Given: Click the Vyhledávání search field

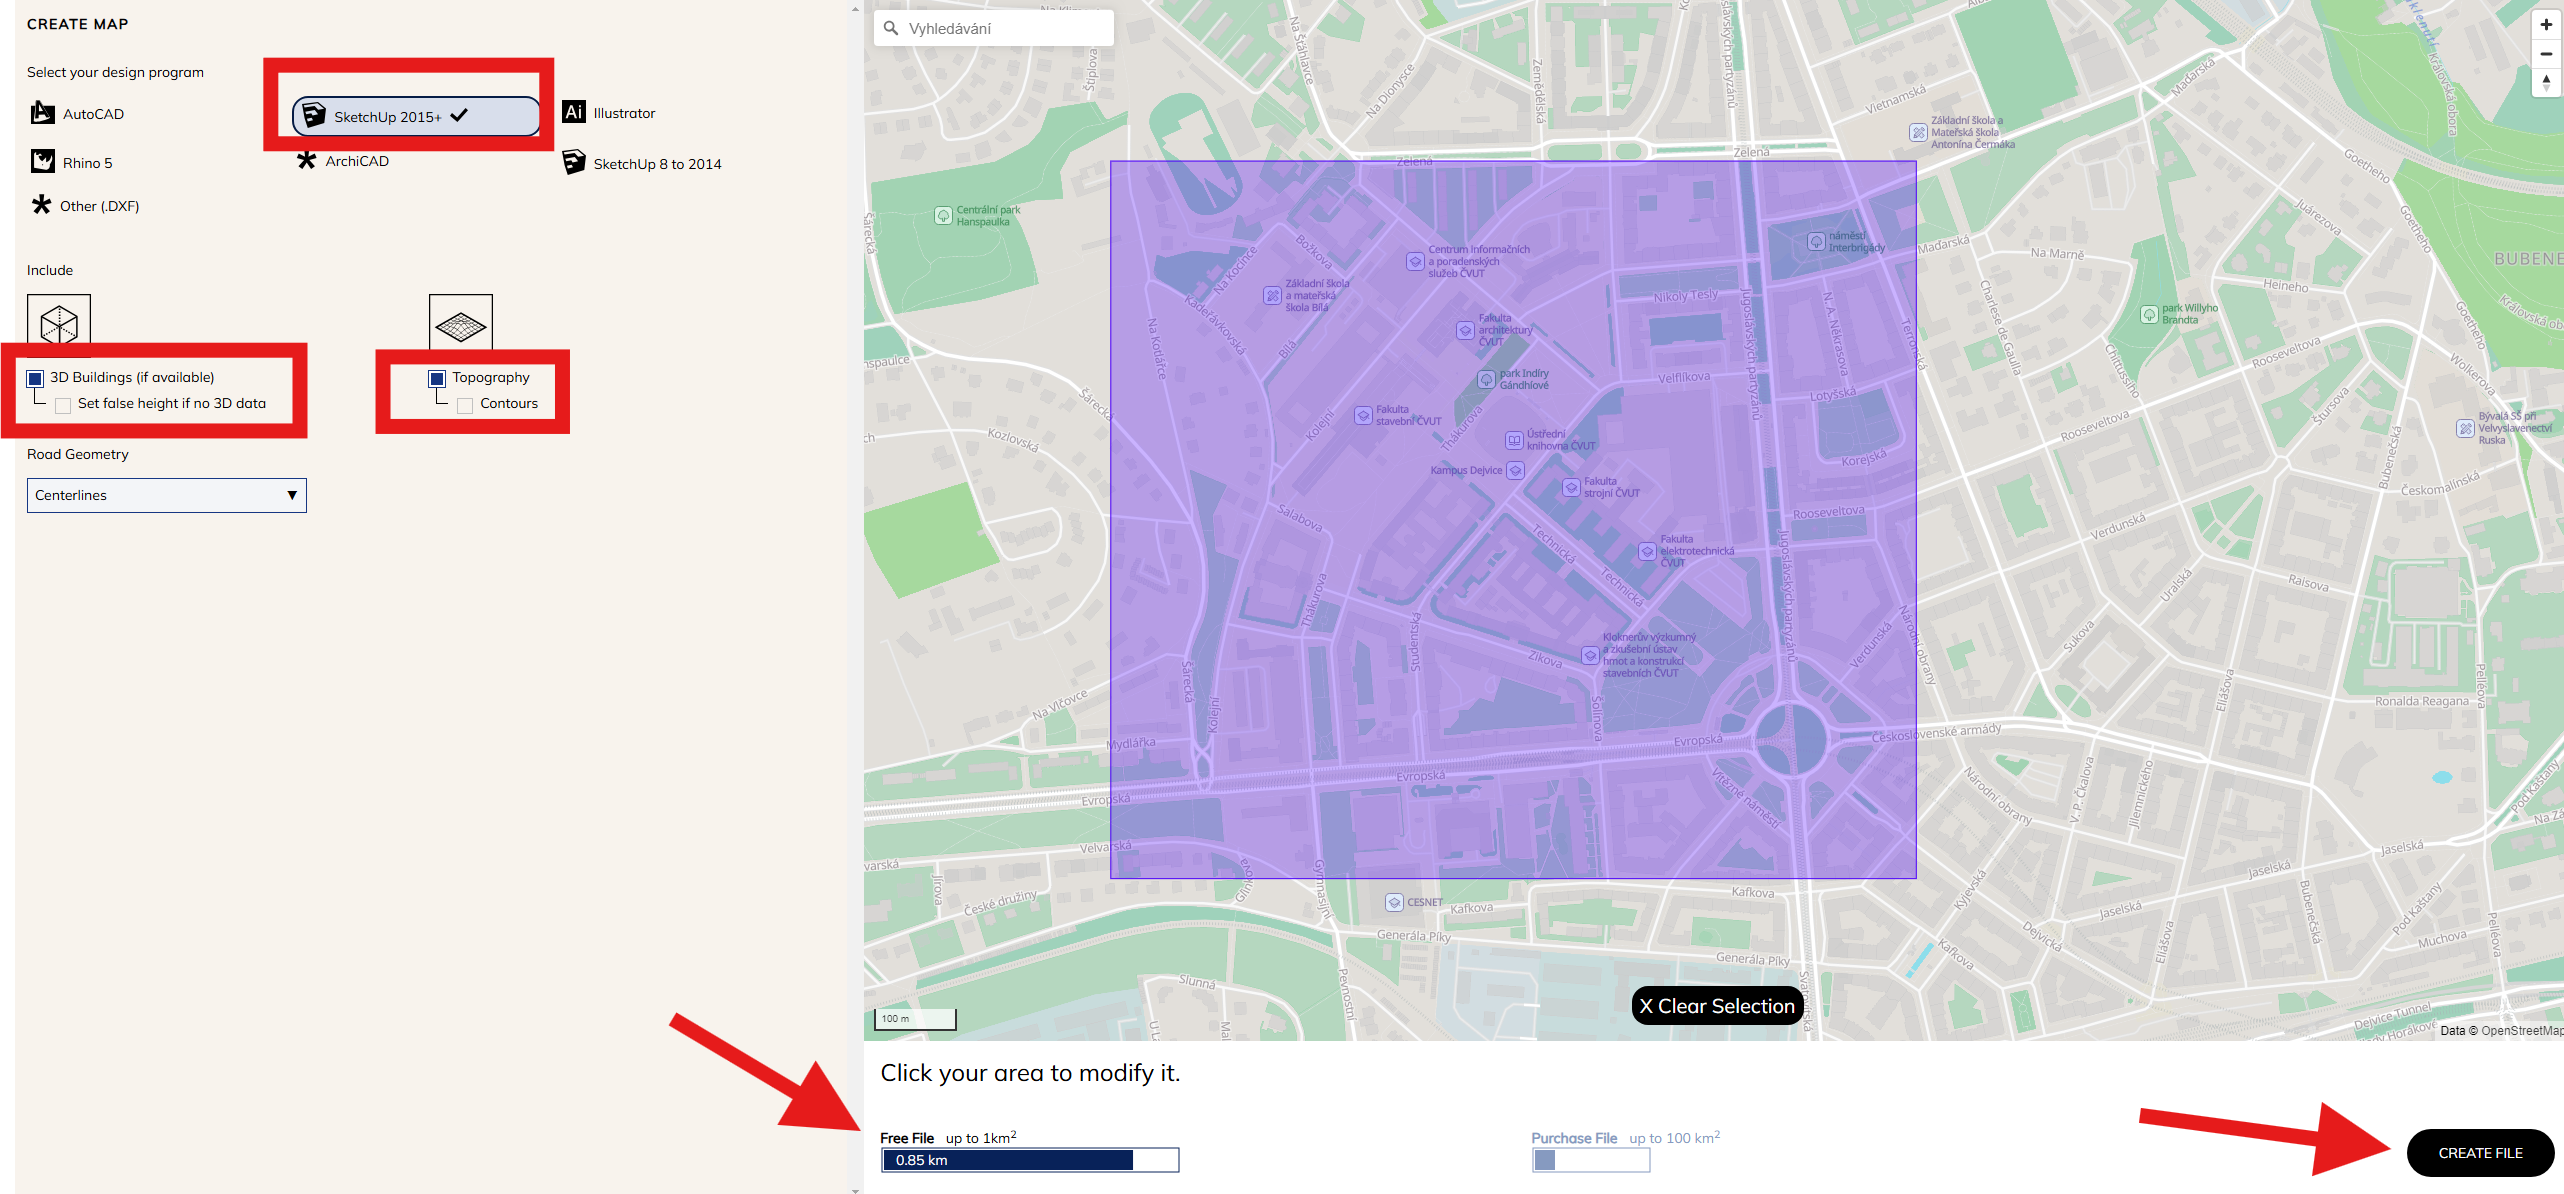Looking at the screenshot, I should coord(994,28).
